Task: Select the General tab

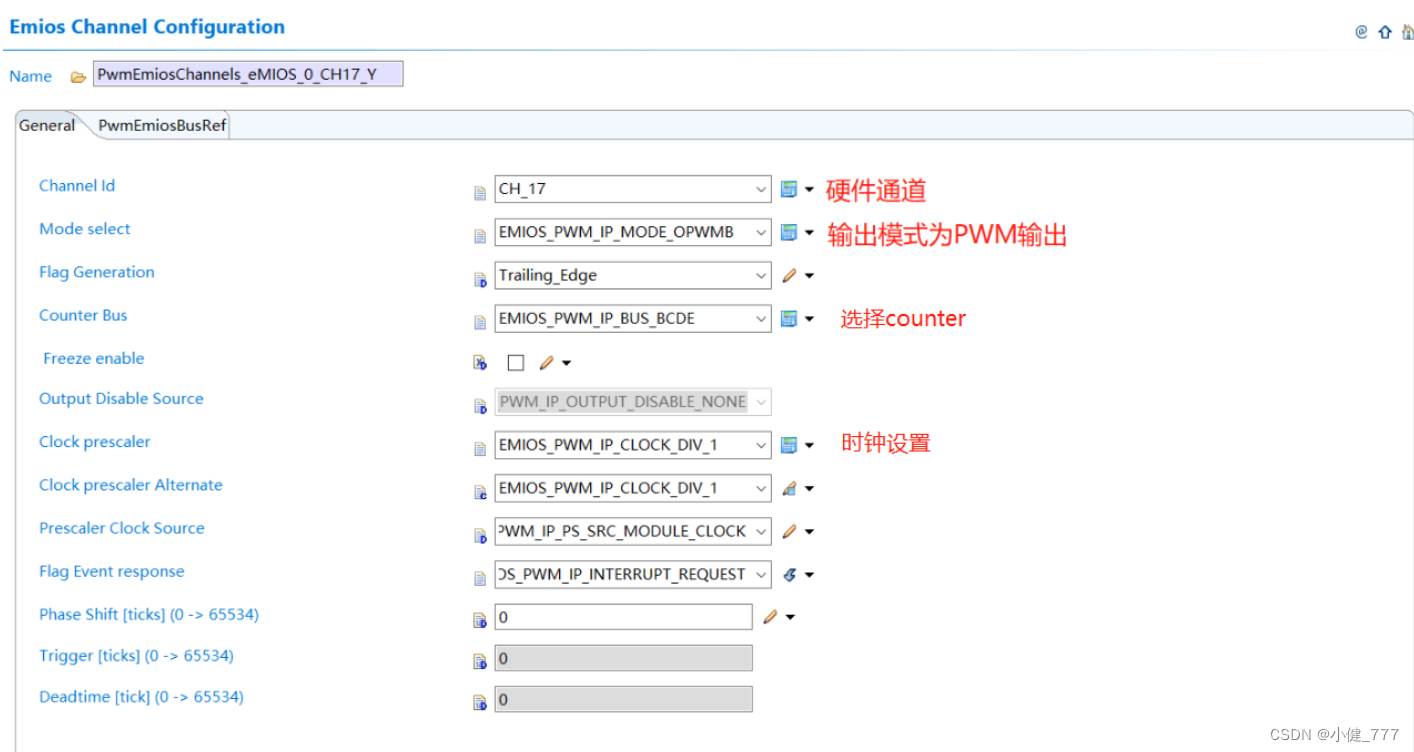Action: (x=46, y=125)
